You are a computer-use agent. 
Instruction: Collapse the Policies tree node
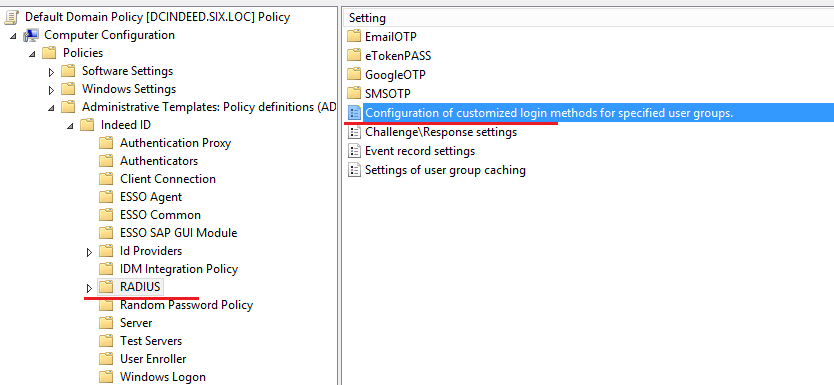[32, 54]
